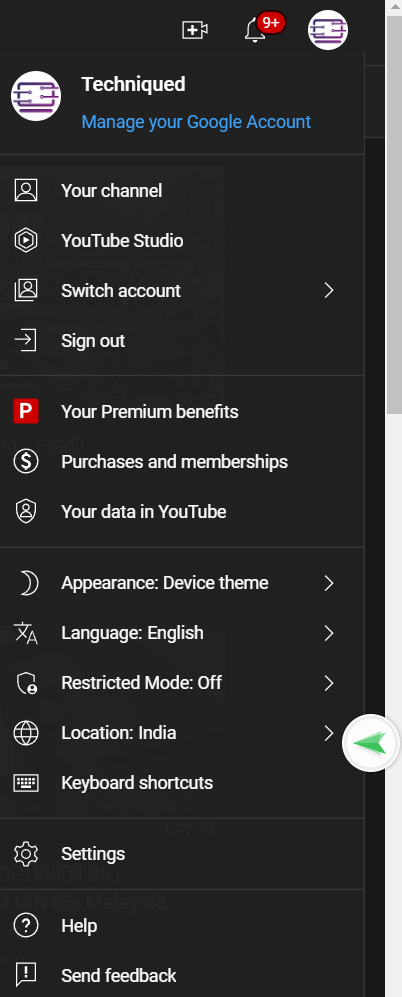The width and height of the screenshot is (402, 997).
Task: Click the vertical page scrollbar thumb
Action: (x=394, y=216)
